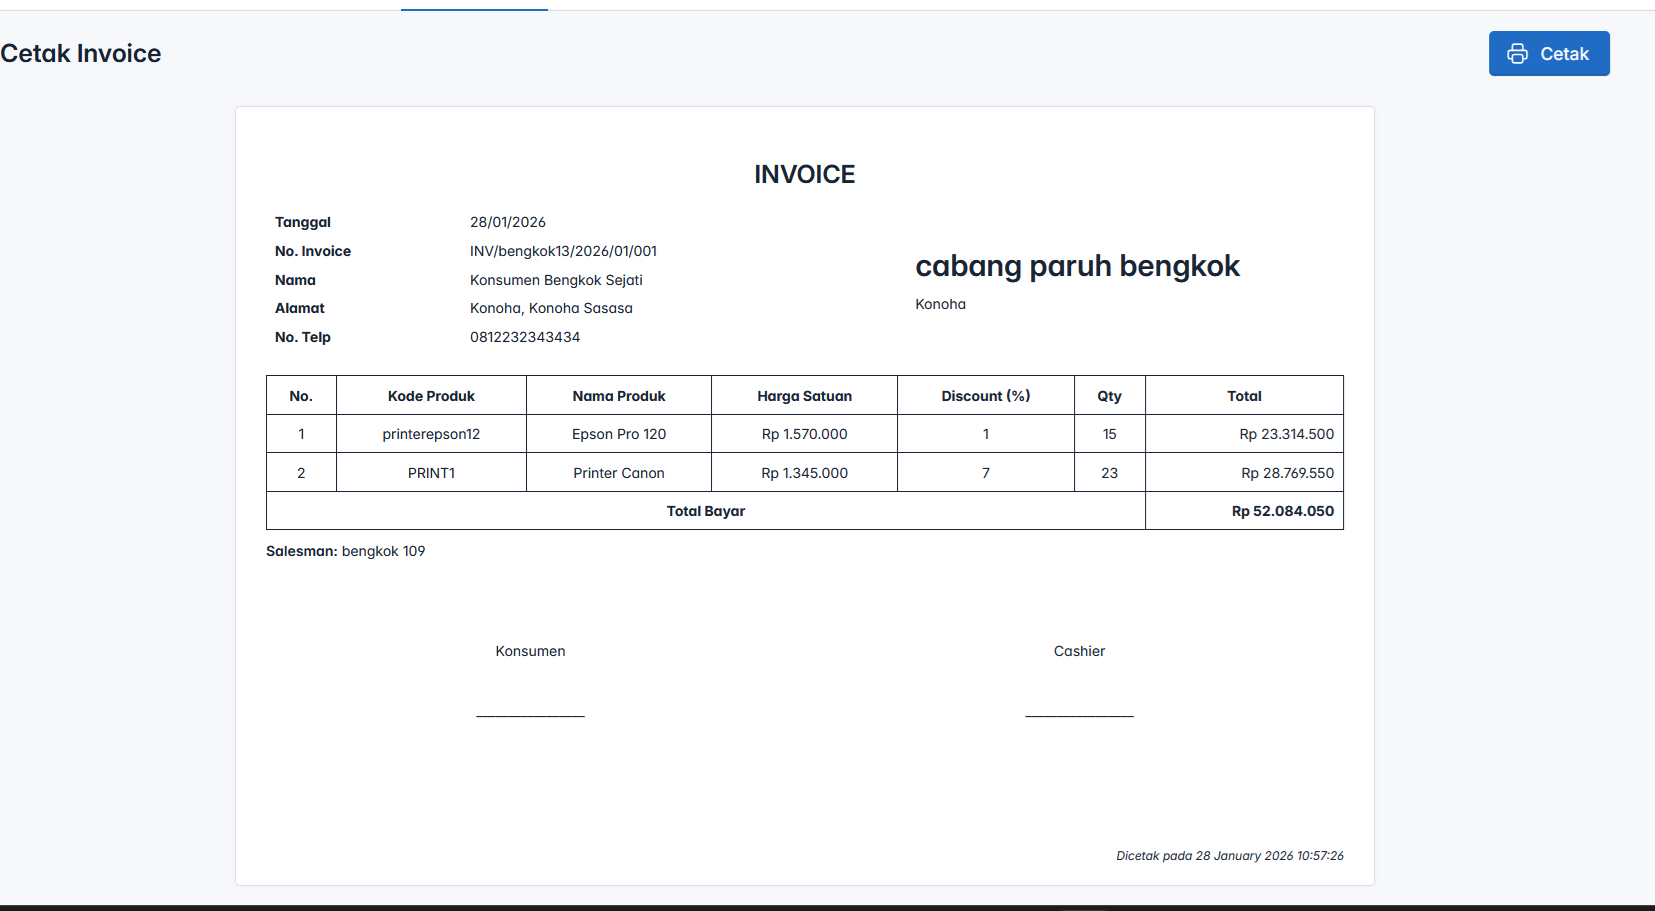This screenshot has width=1655, height=911.
Task: Click quantity 23 in Printer Canon row
Action: 1110,473
